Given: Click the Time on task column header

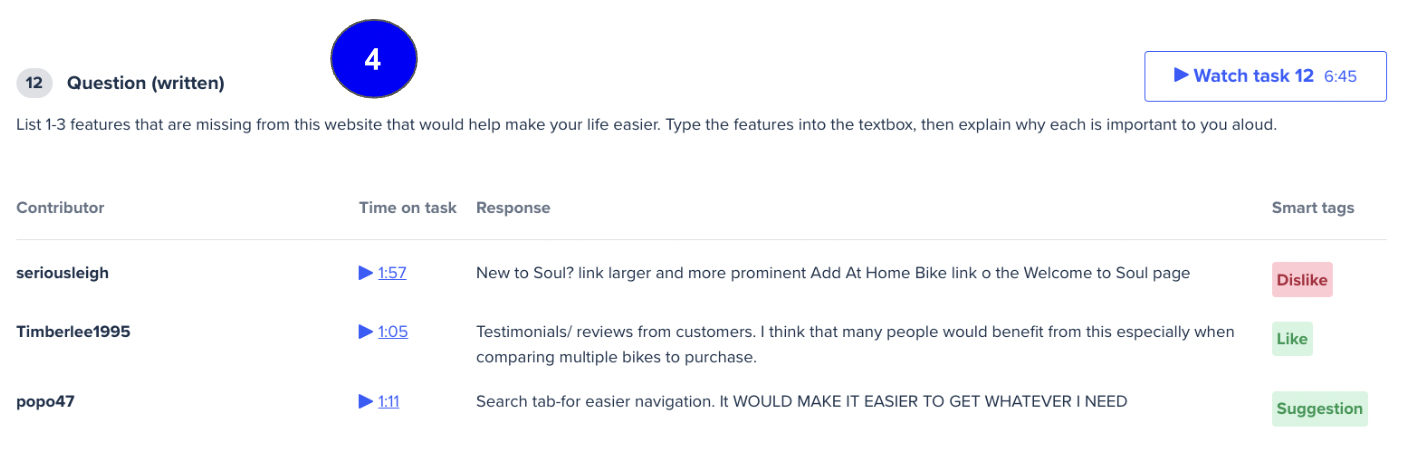Looking at the screenshot, I should (408, 208).
